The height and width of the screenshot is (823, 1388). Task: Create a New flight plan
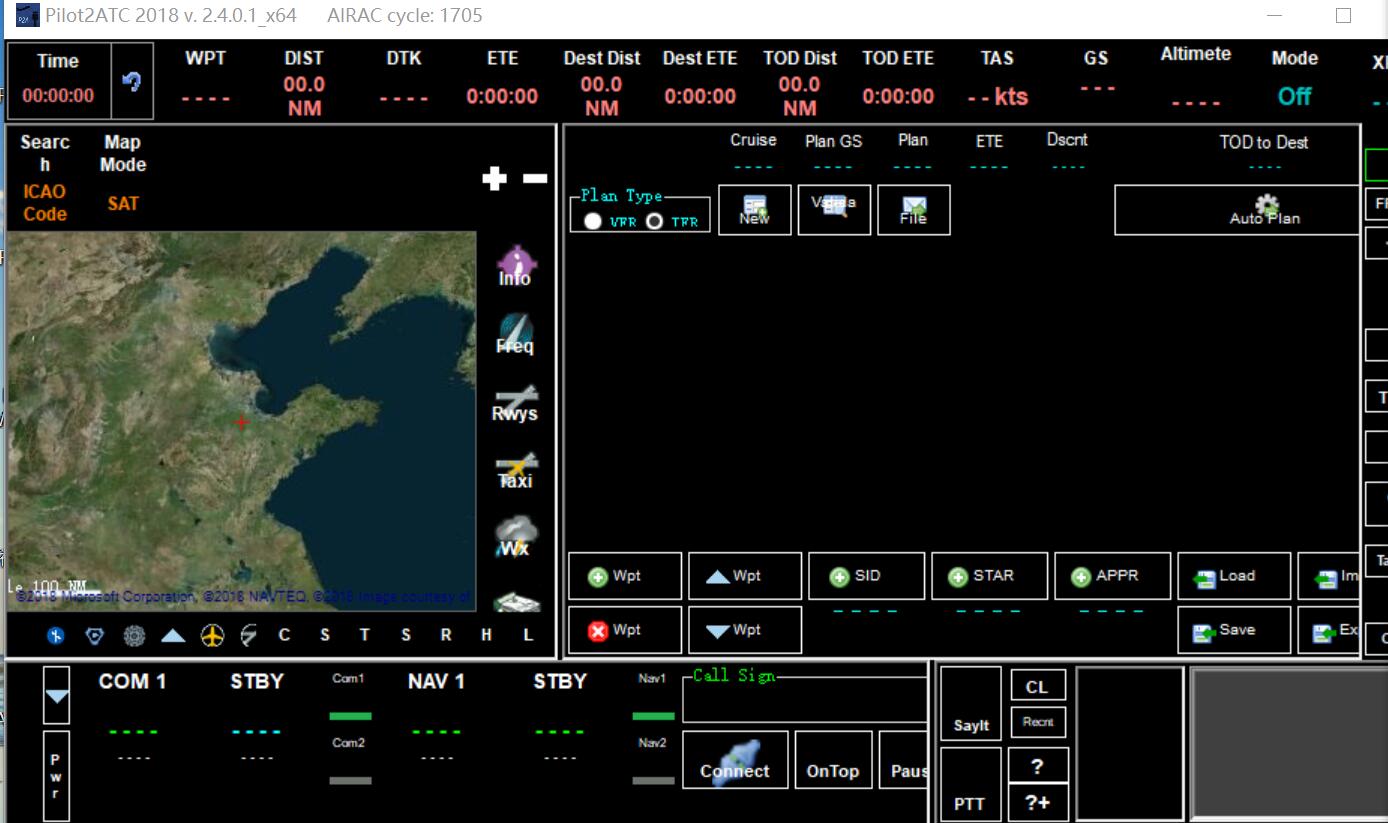click(754, 210)
